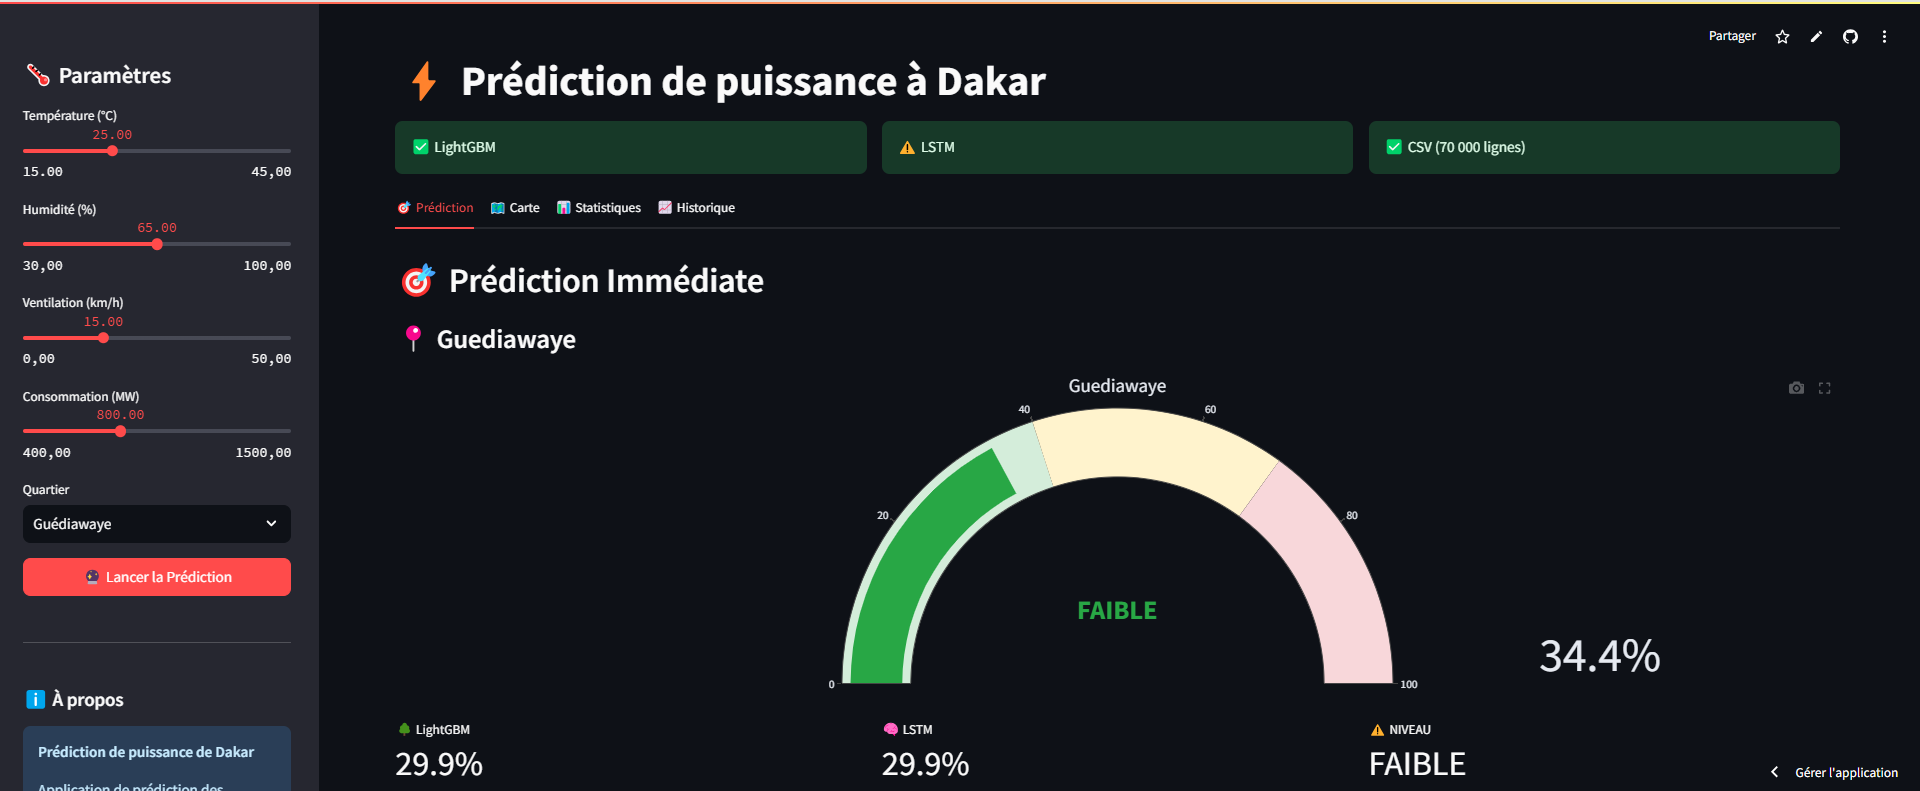Switch to the Carte tab
This screenshot has height=791, width=1920.
pos(515,207)
